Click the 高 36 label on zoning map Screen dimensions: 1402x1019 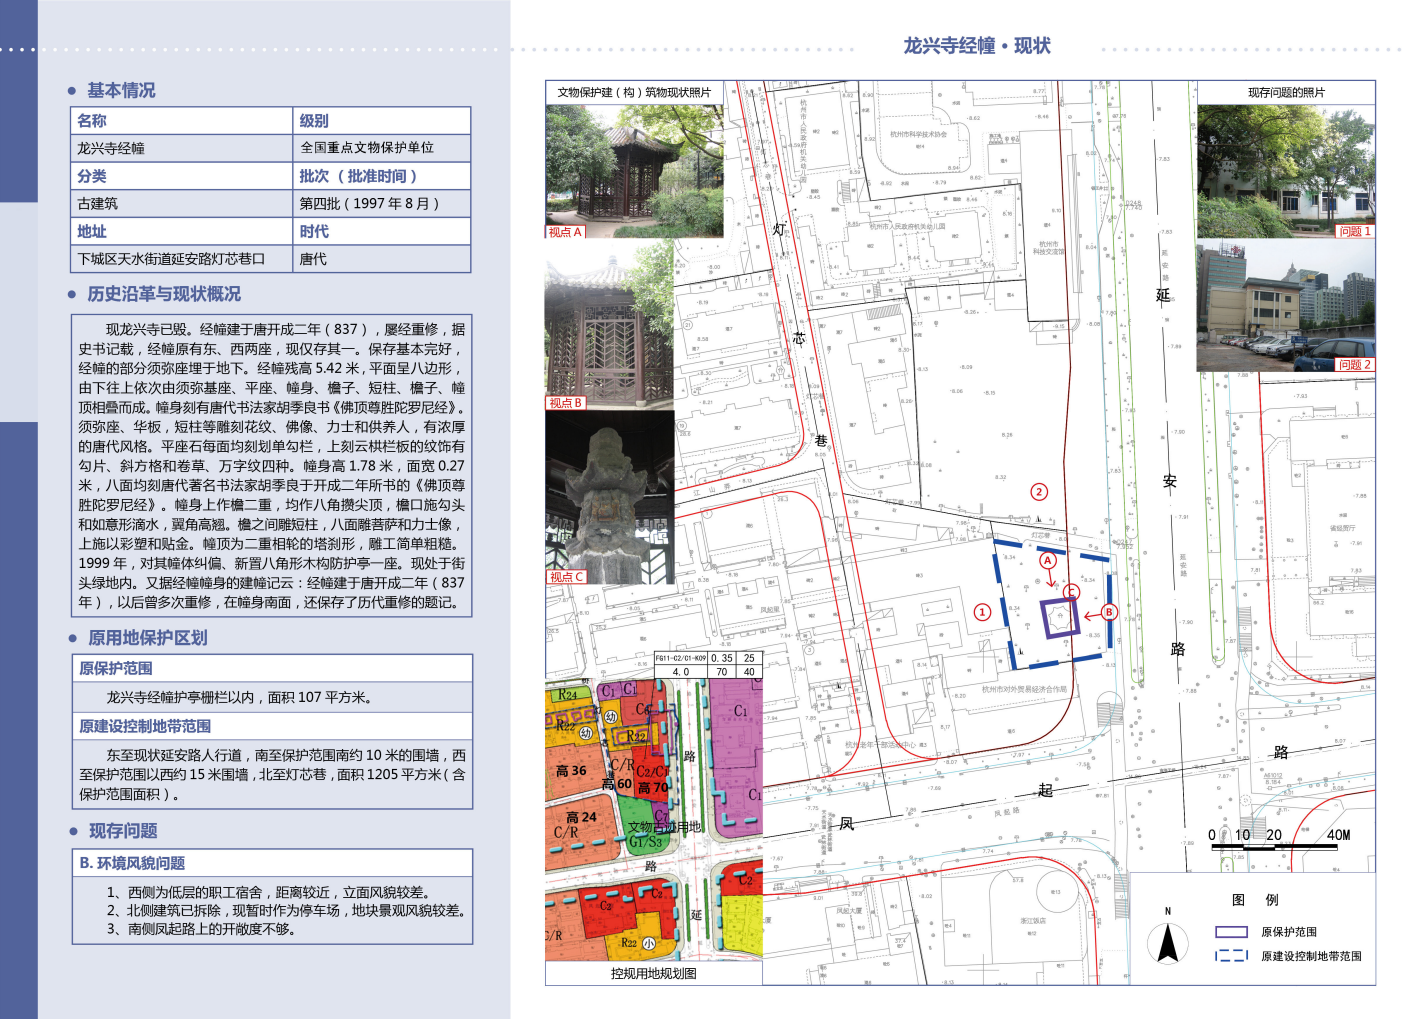(x=571, y=771)
